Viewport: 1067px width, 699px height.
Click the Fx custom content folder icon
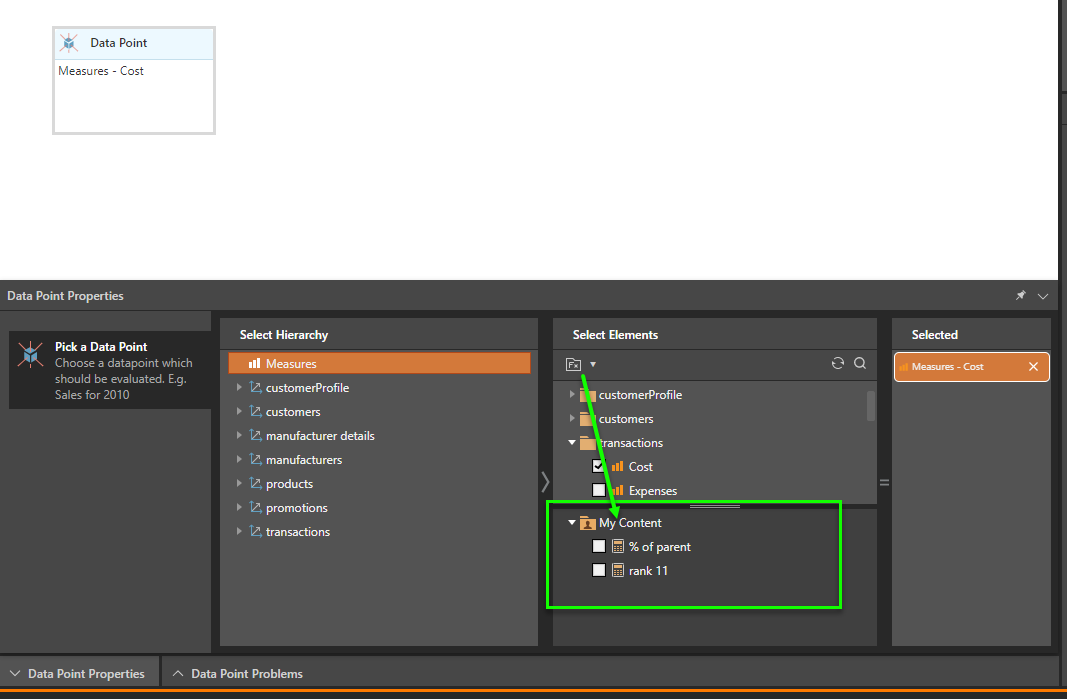573,364
